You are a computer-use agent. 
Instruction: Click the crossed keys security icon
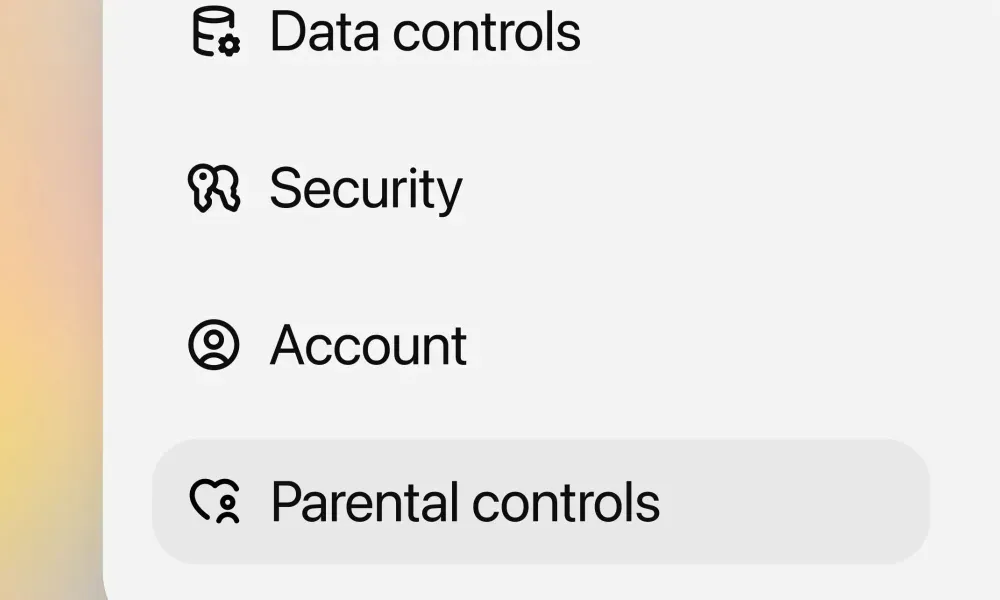213,188
